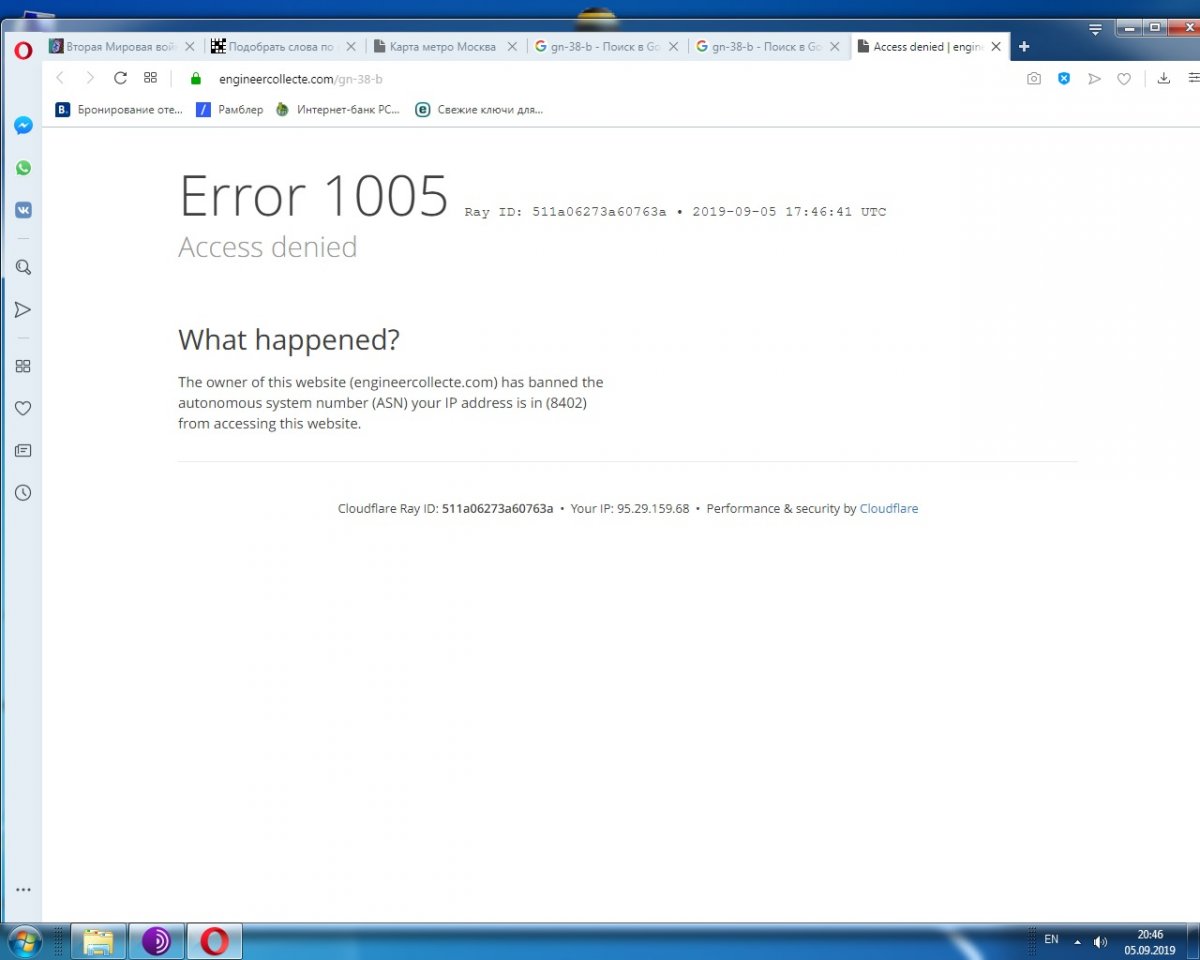Open the Интернет-банк РС... bookmark
Viewport: 1200px width, 960px height.
[338, 110]
